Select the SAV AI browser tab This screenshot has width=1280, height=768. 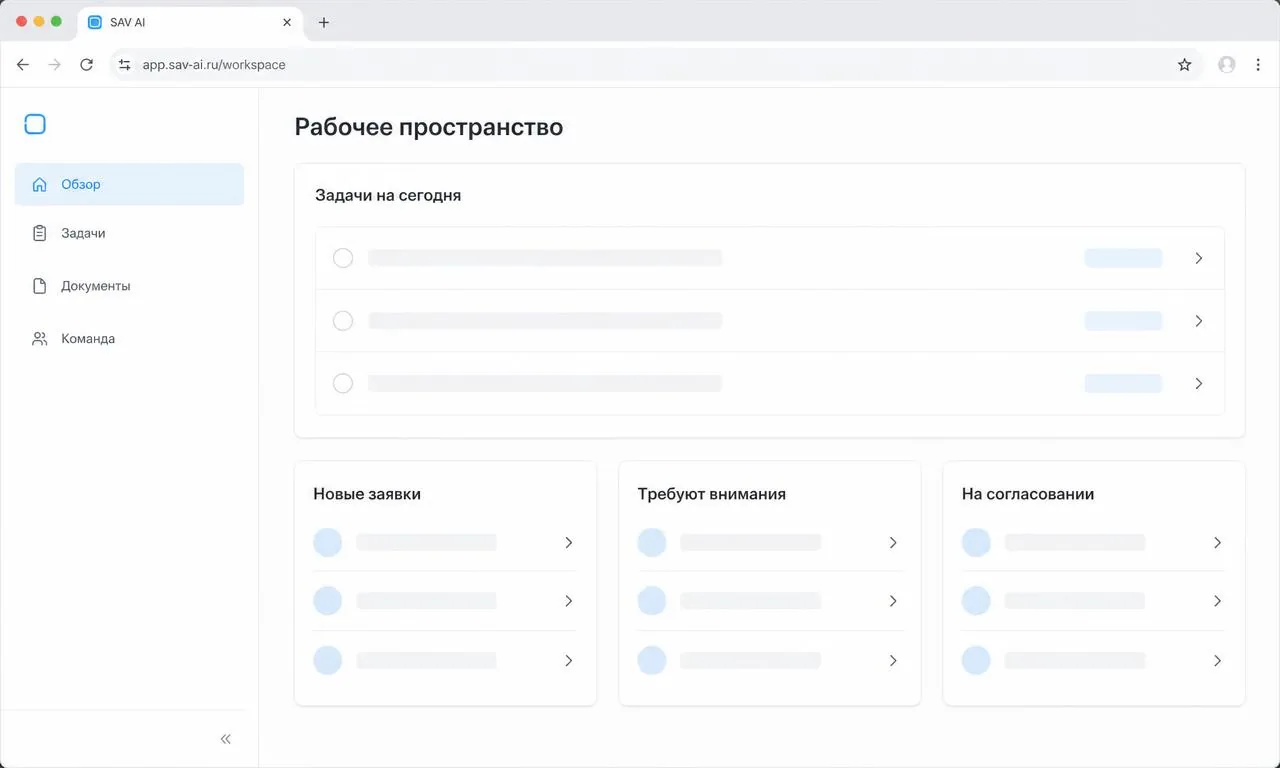click(190, 22)
